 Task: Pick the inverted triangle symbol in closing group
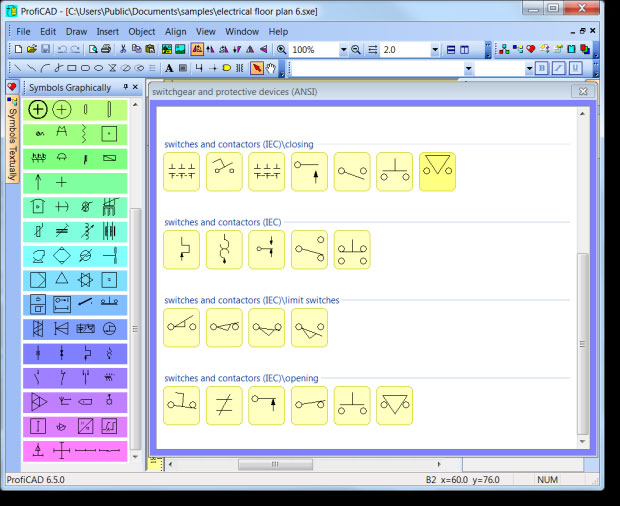[x=437, y=171]
